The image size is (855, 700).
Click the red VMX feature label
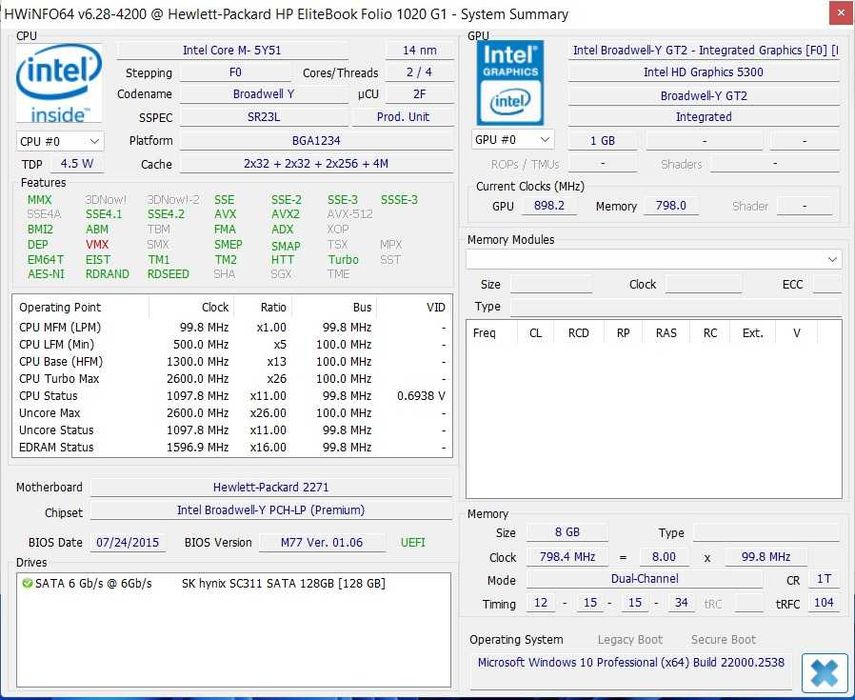[x=97, y=244]
